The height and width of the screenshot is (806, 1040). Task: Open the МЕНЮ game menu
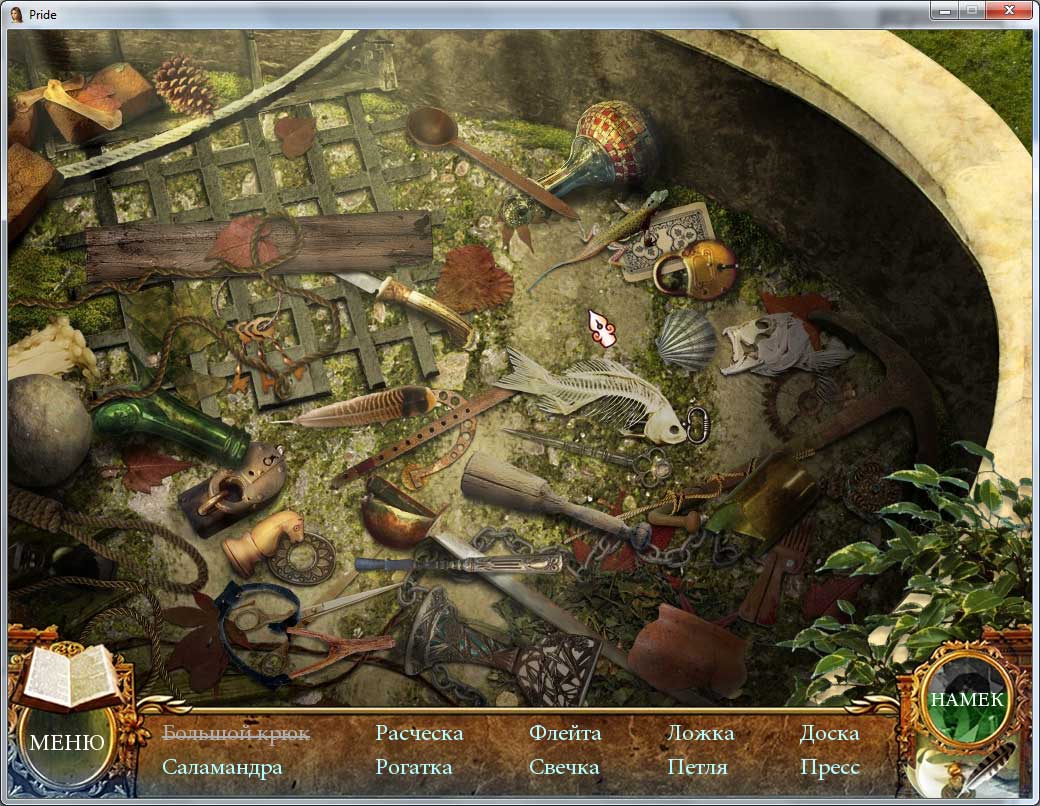point(67,742)
